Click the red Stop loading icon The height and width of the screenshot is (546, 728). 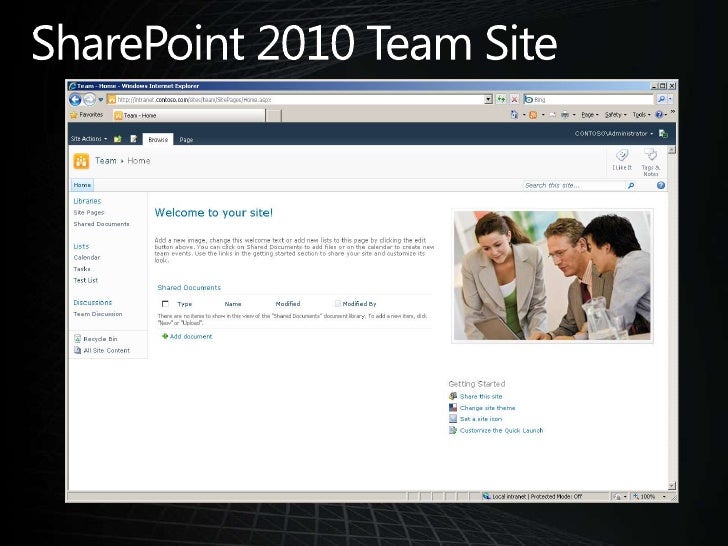[x=514, y=99]
